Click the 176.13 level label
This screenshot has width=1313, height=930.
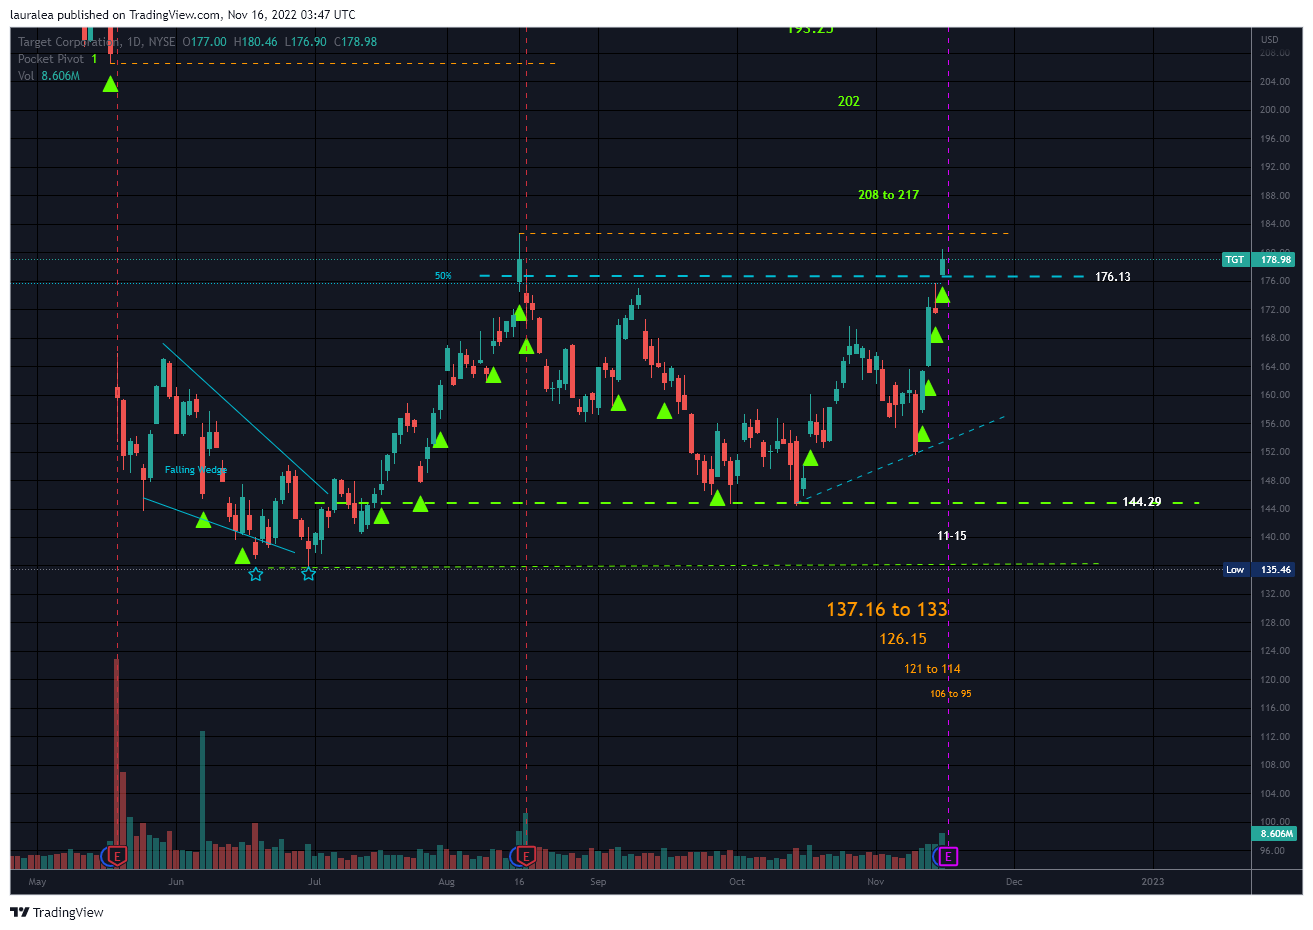pos(1113,277)
